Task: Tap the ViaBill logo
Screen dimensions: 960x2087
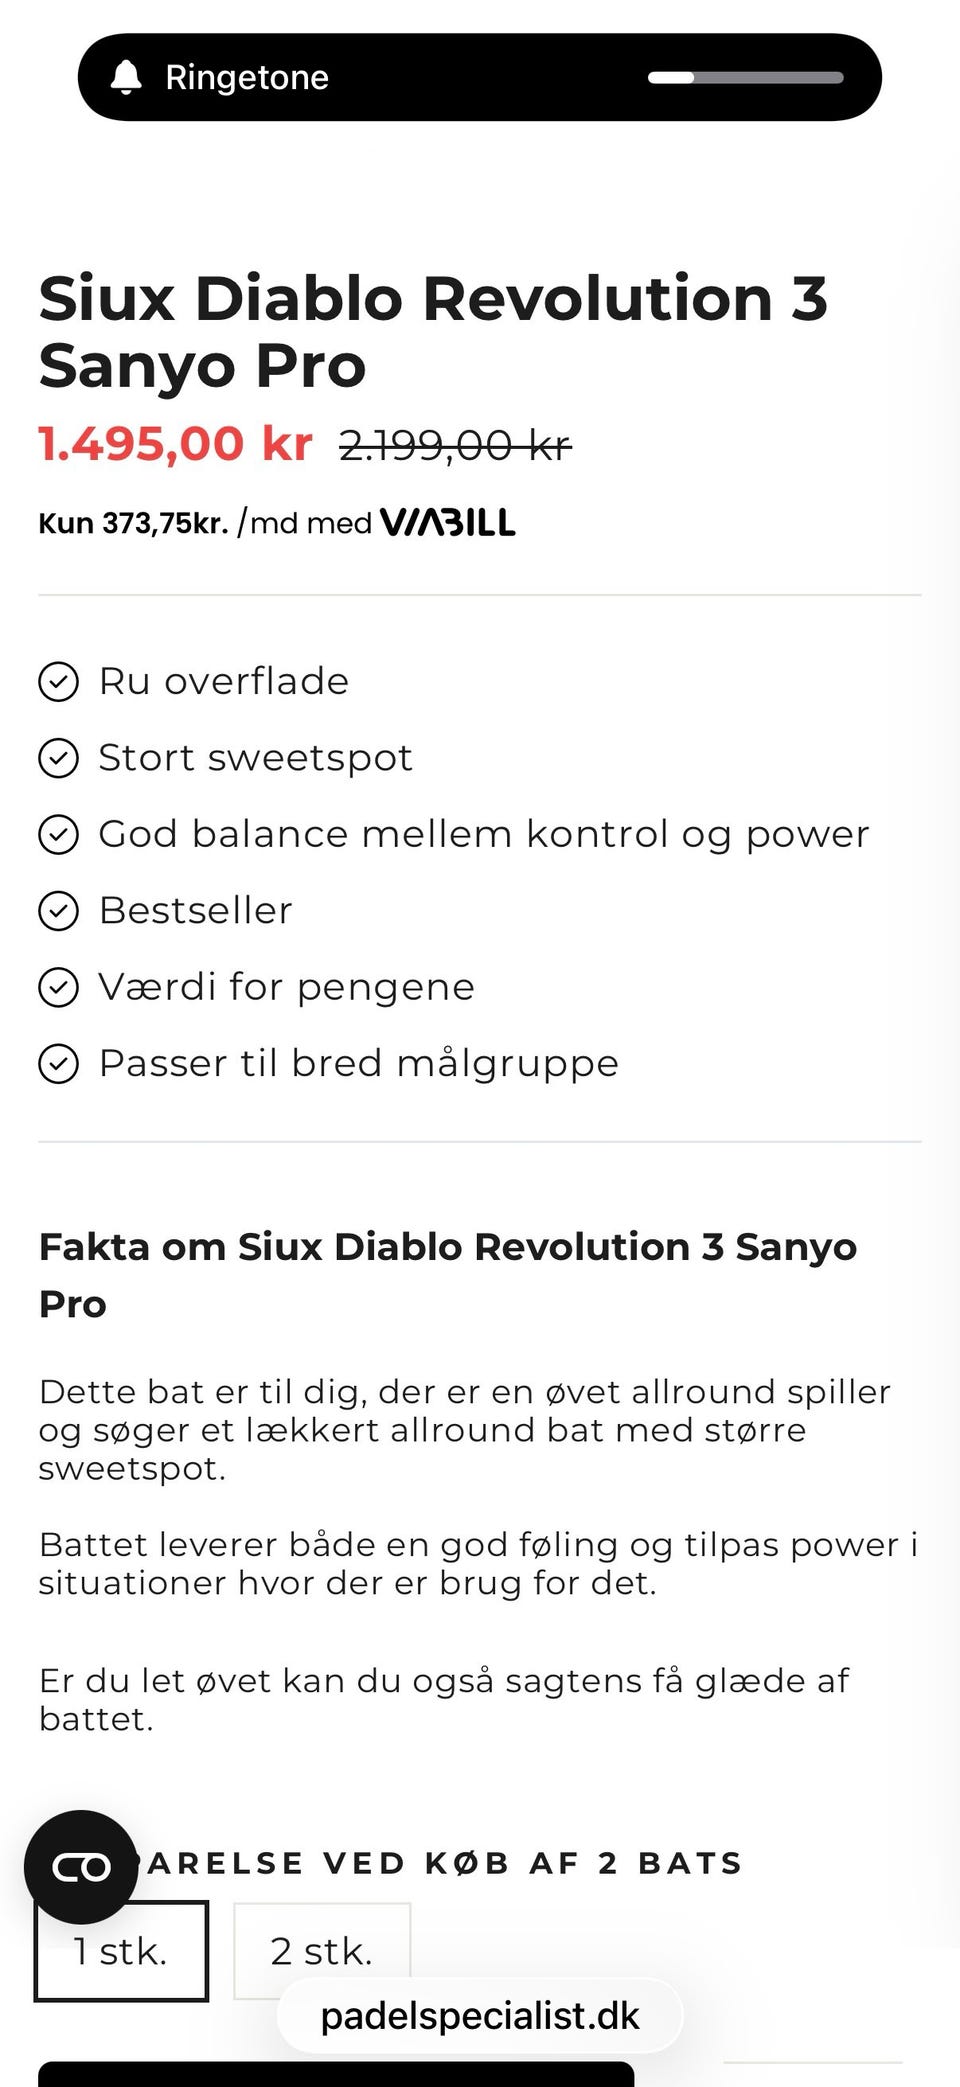Action: click(x=448, y=522)
